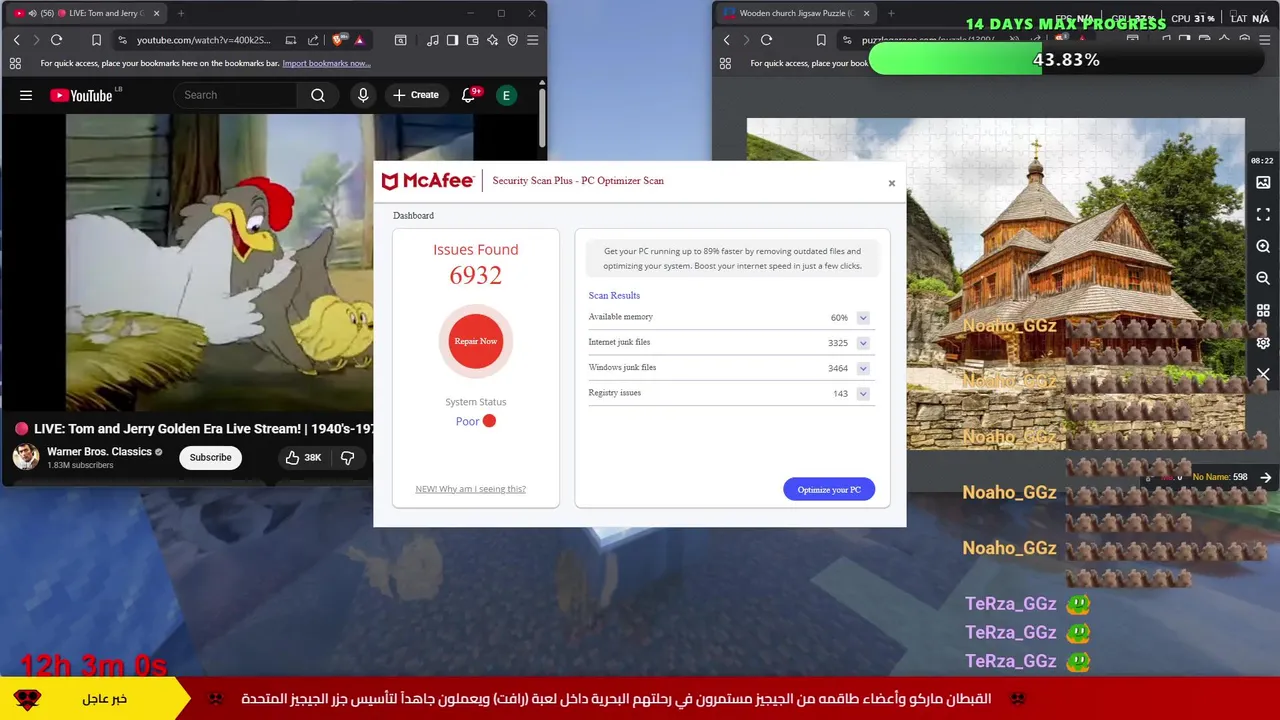This screenshot has width=1280, height=720.
Task: Expand the Available memory result row
Action: tap(863, 318)
